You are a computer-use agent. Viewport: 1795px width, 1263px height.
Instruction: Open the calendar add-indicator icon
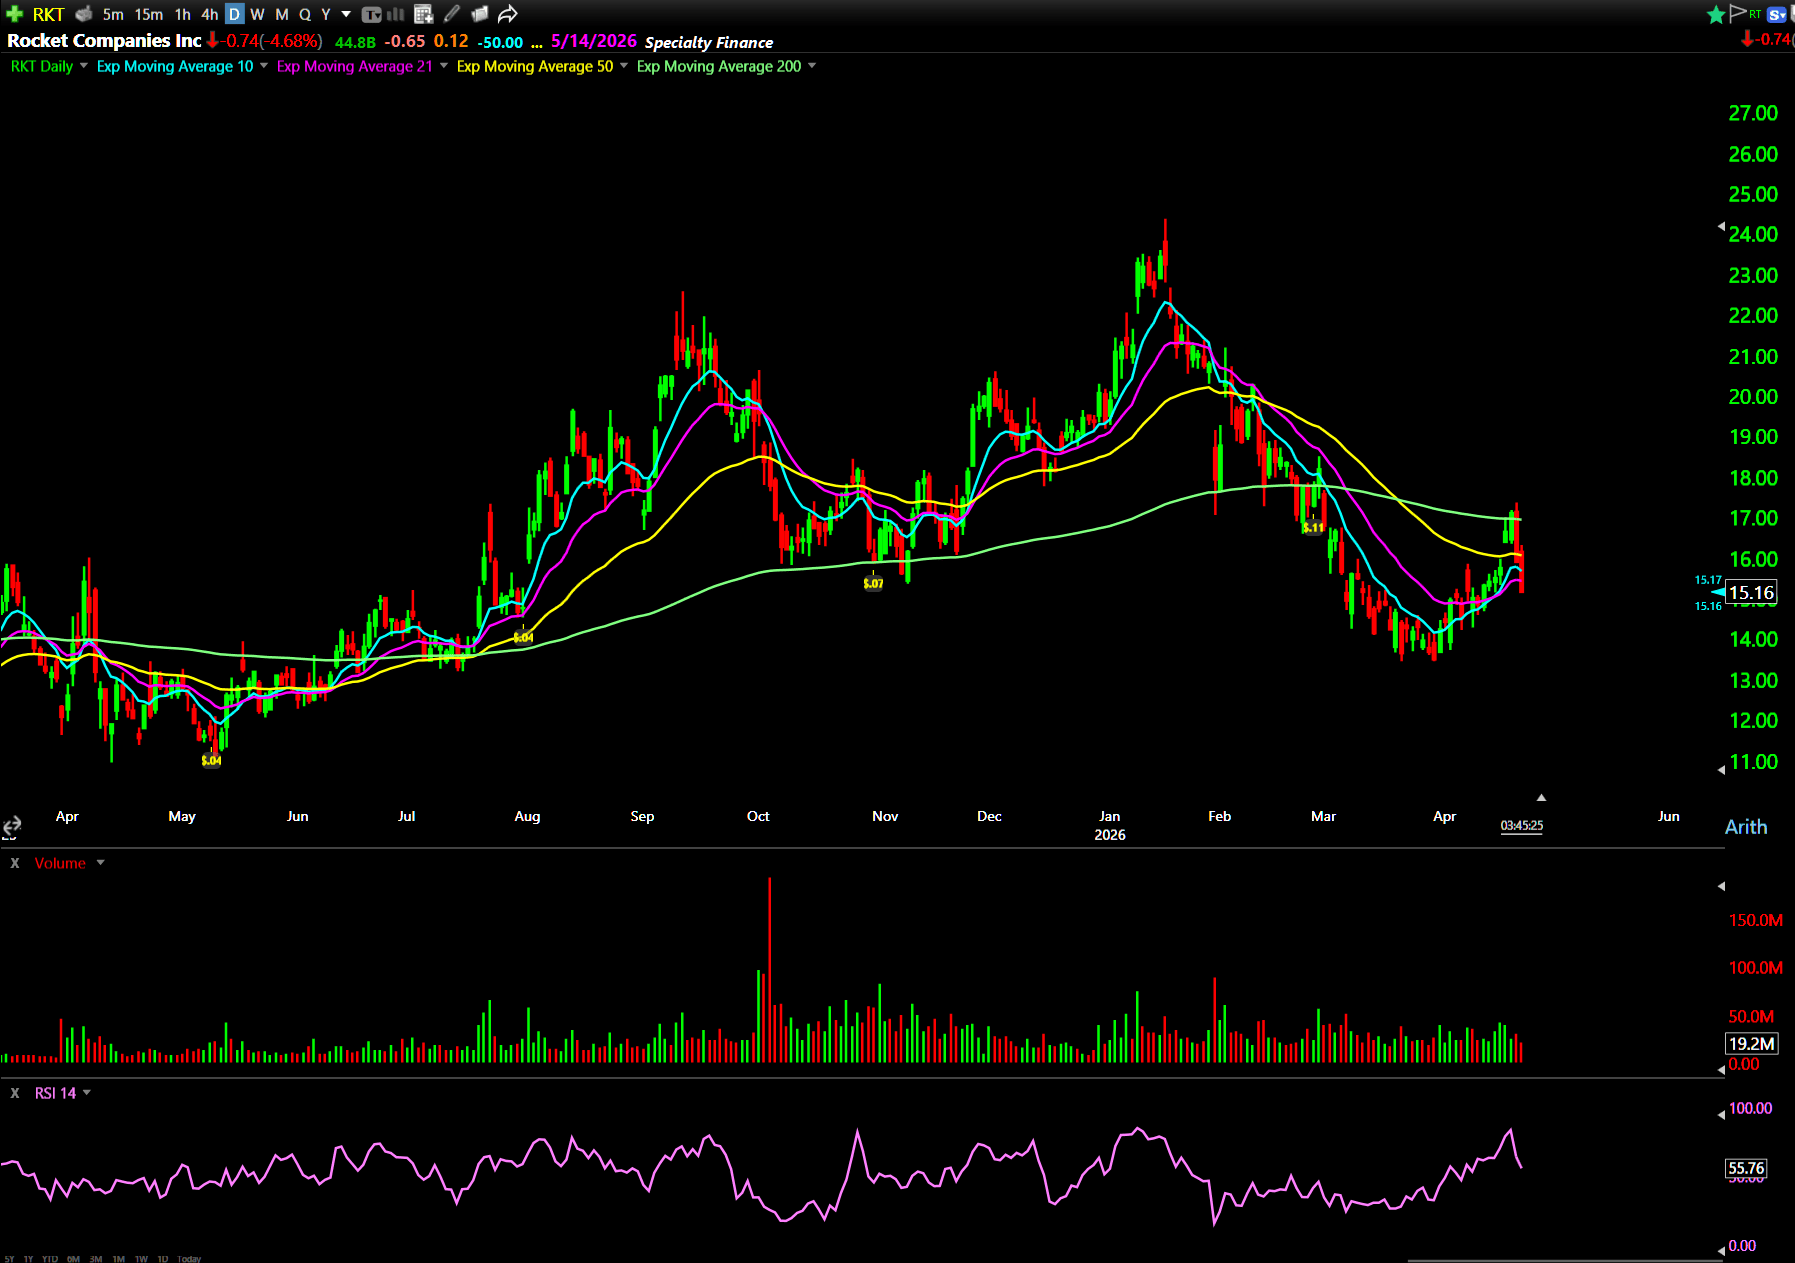tap(423, 14)
